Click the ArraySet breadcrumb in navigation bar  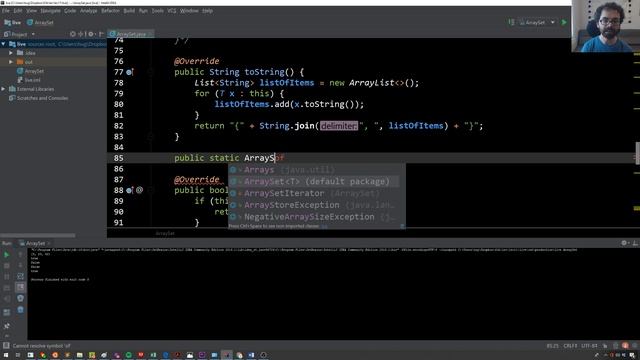(40, 22)
